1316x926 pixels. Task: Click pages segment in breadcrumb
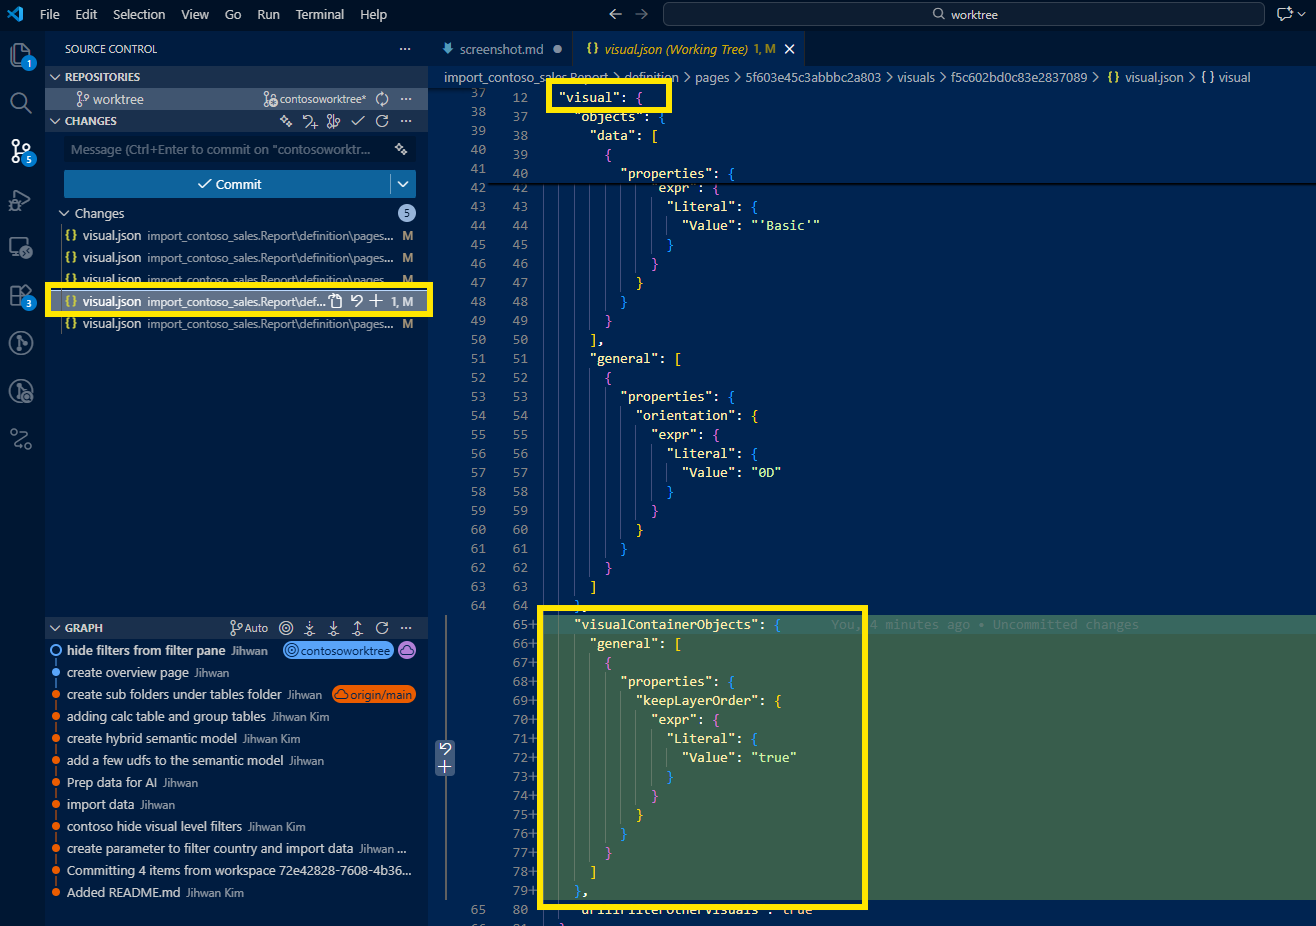pos(712,77)
